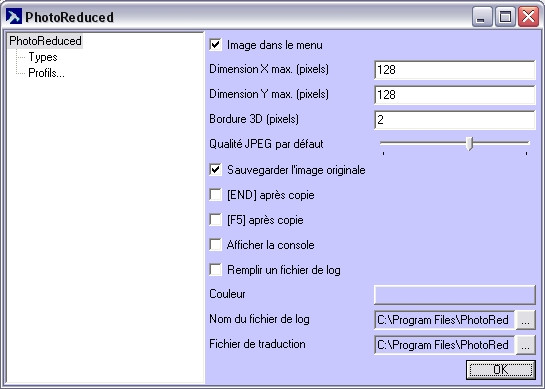
Task: Enable [END] après copie checkbox
Action: [215, 195]
